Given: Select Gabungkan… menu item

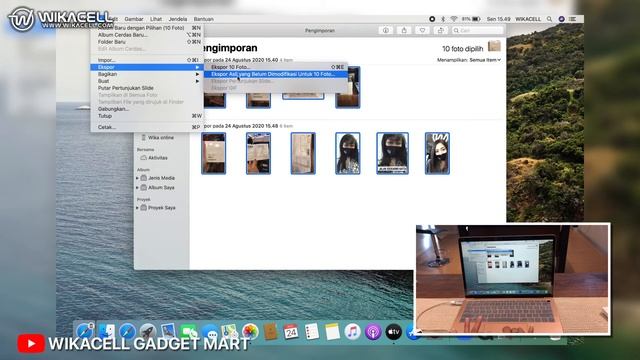Looking at the screenshot, I should (147, 109).
